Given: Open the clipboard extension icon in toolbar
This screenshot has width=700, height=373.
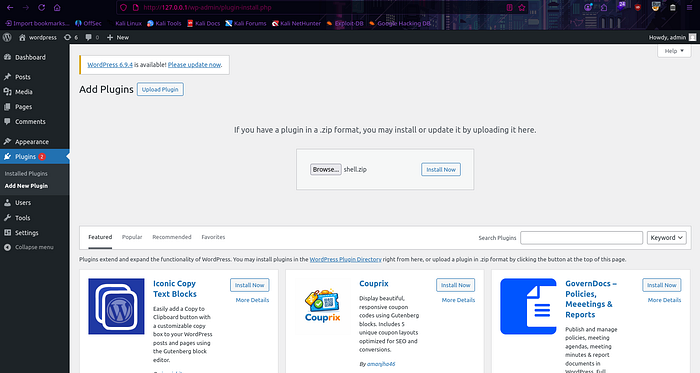Looking at the screenshot, I should 673,8.
